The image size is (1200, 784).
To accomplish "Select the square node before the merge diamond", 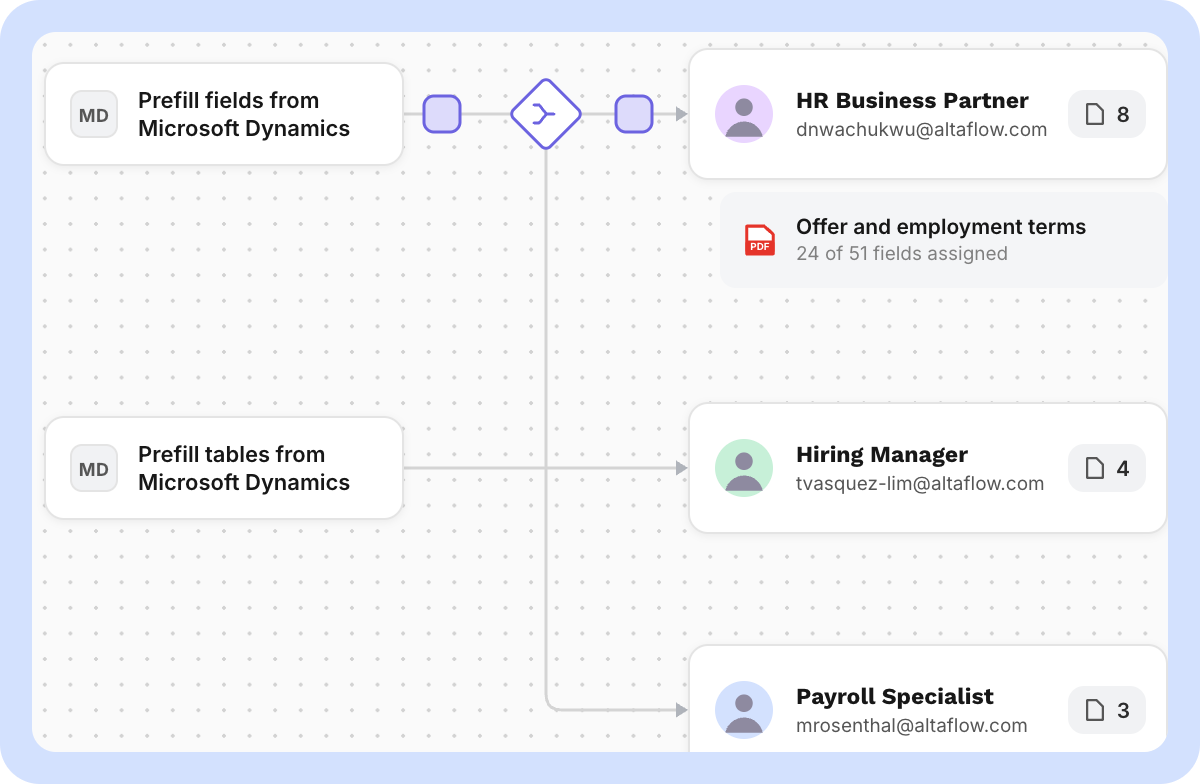I will pos(442,114).
